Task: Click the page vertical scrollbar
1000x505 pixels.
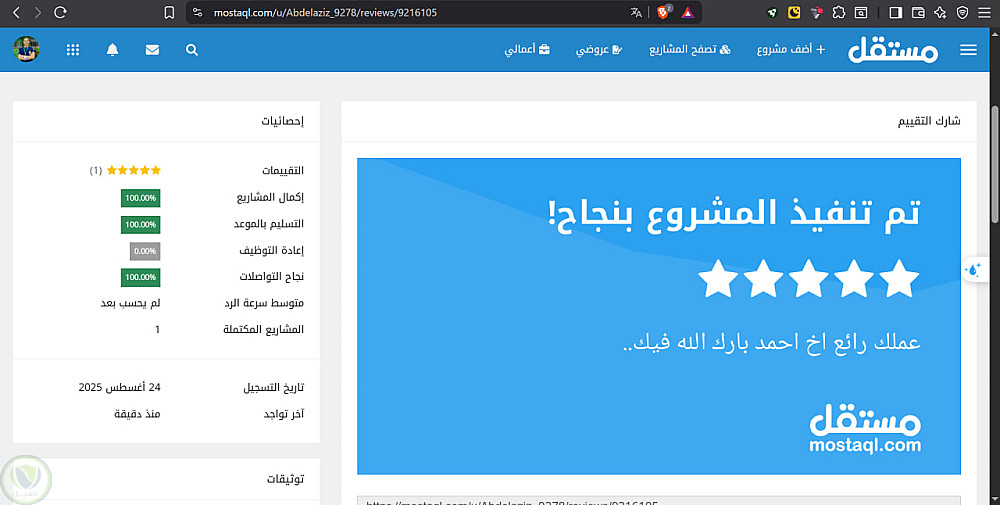Action: (994, 166)
